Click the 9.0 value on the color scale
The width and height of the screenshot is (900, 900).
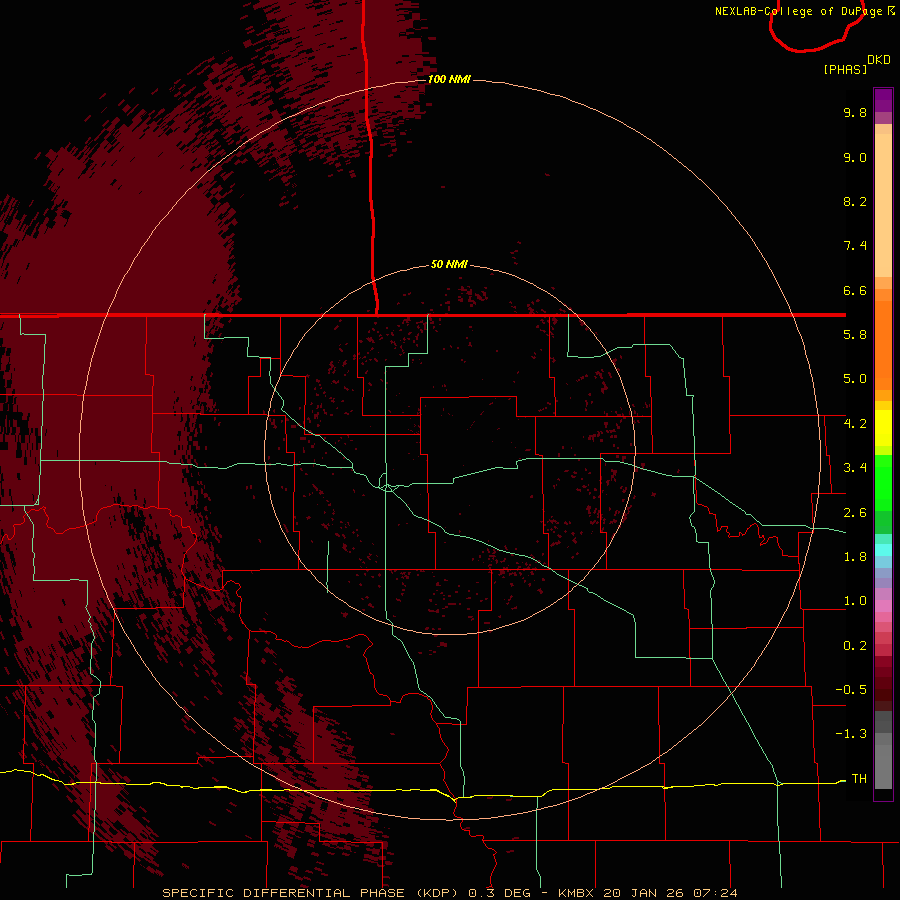pyautogui.click(x=855, y=157)
